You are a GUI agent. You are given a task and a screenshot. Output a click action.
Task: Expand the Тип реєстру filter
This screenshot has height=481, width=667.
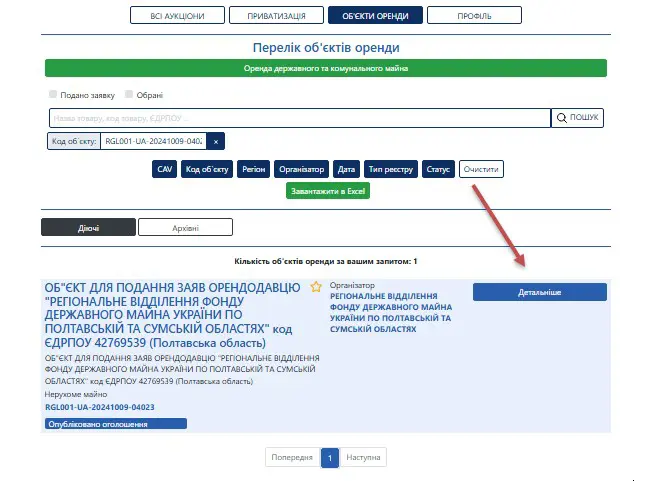click(389, 170)
